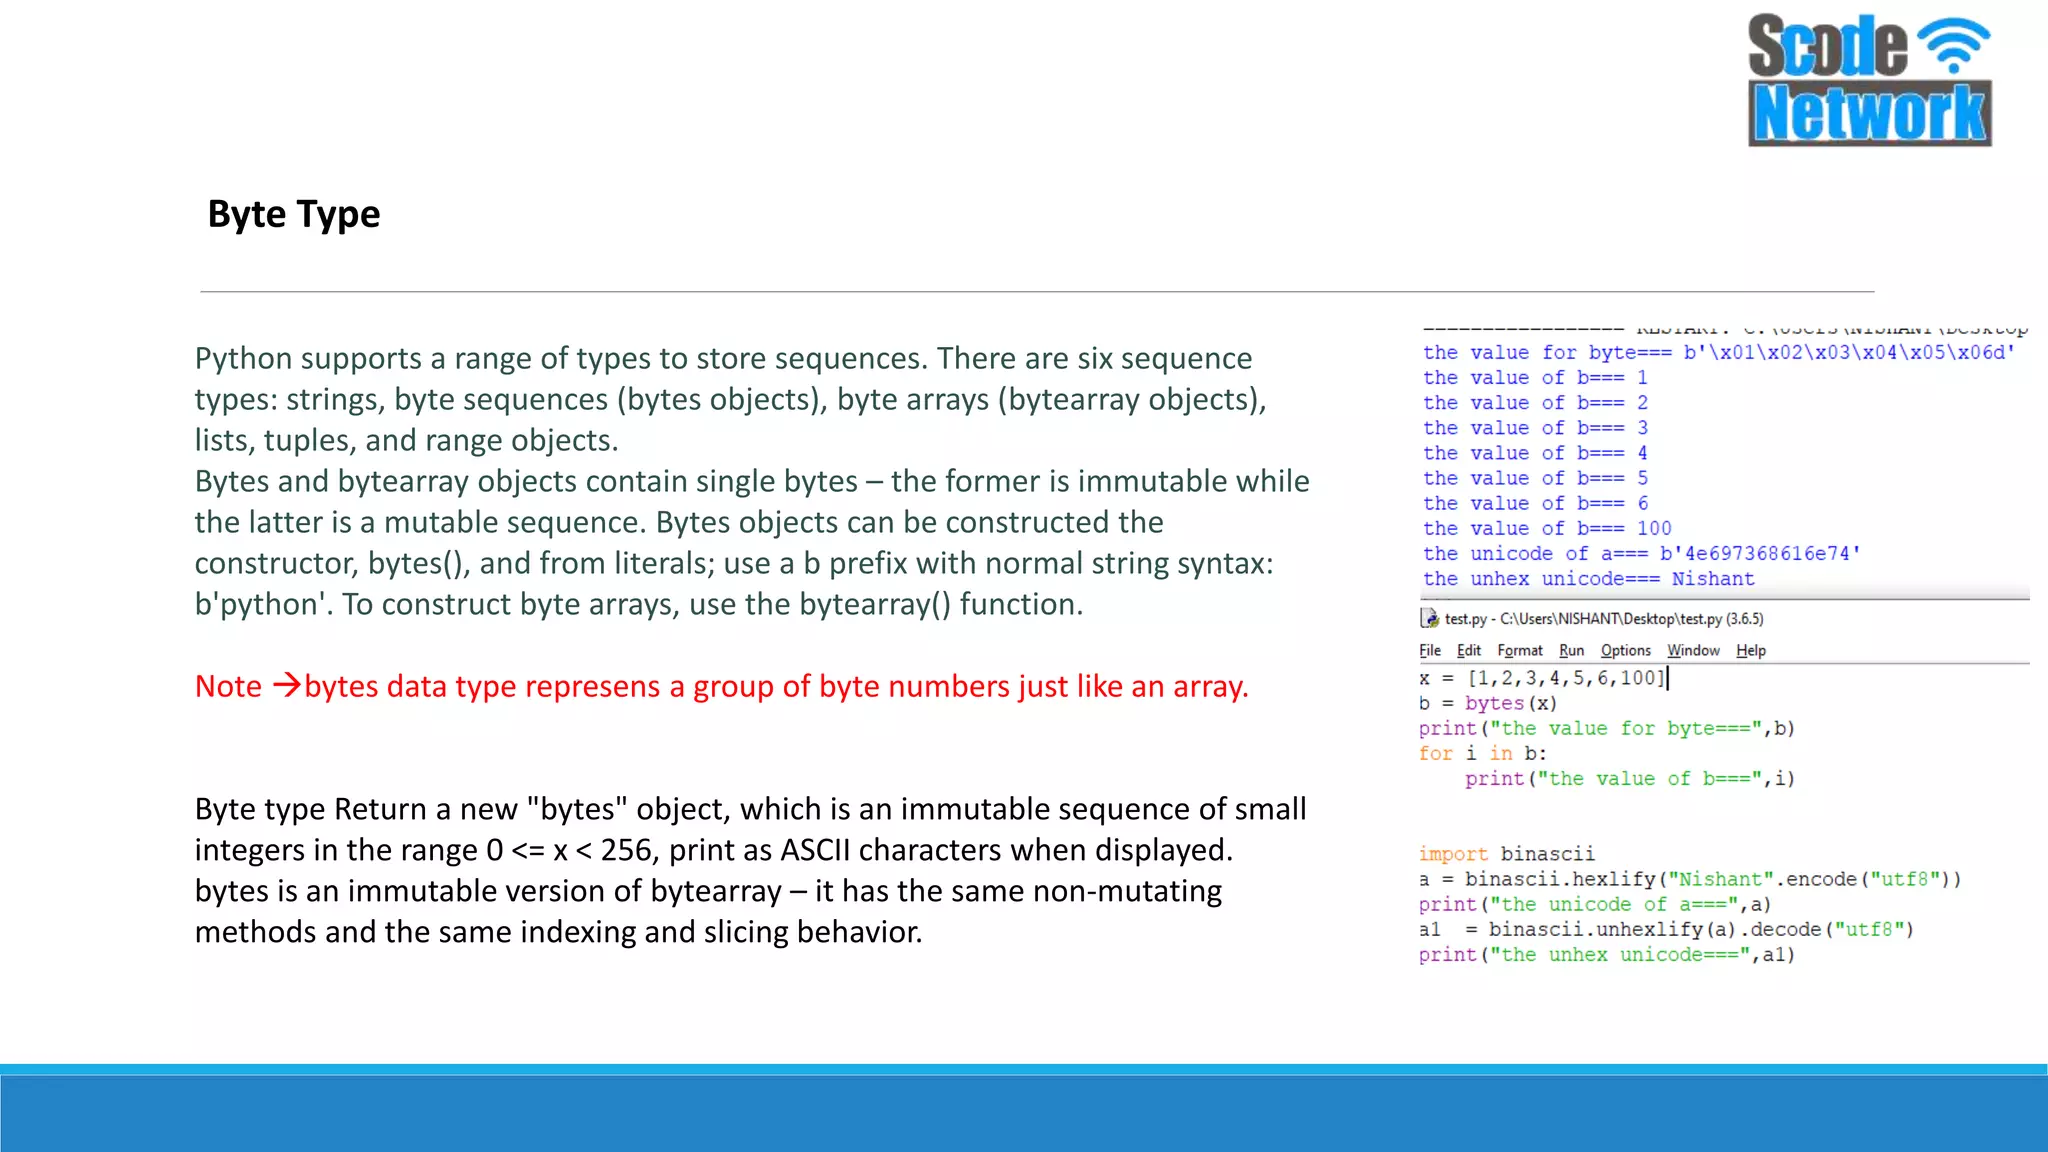Open the File menu in the test.py window

pyautogui.click(x=1430, y=651)
